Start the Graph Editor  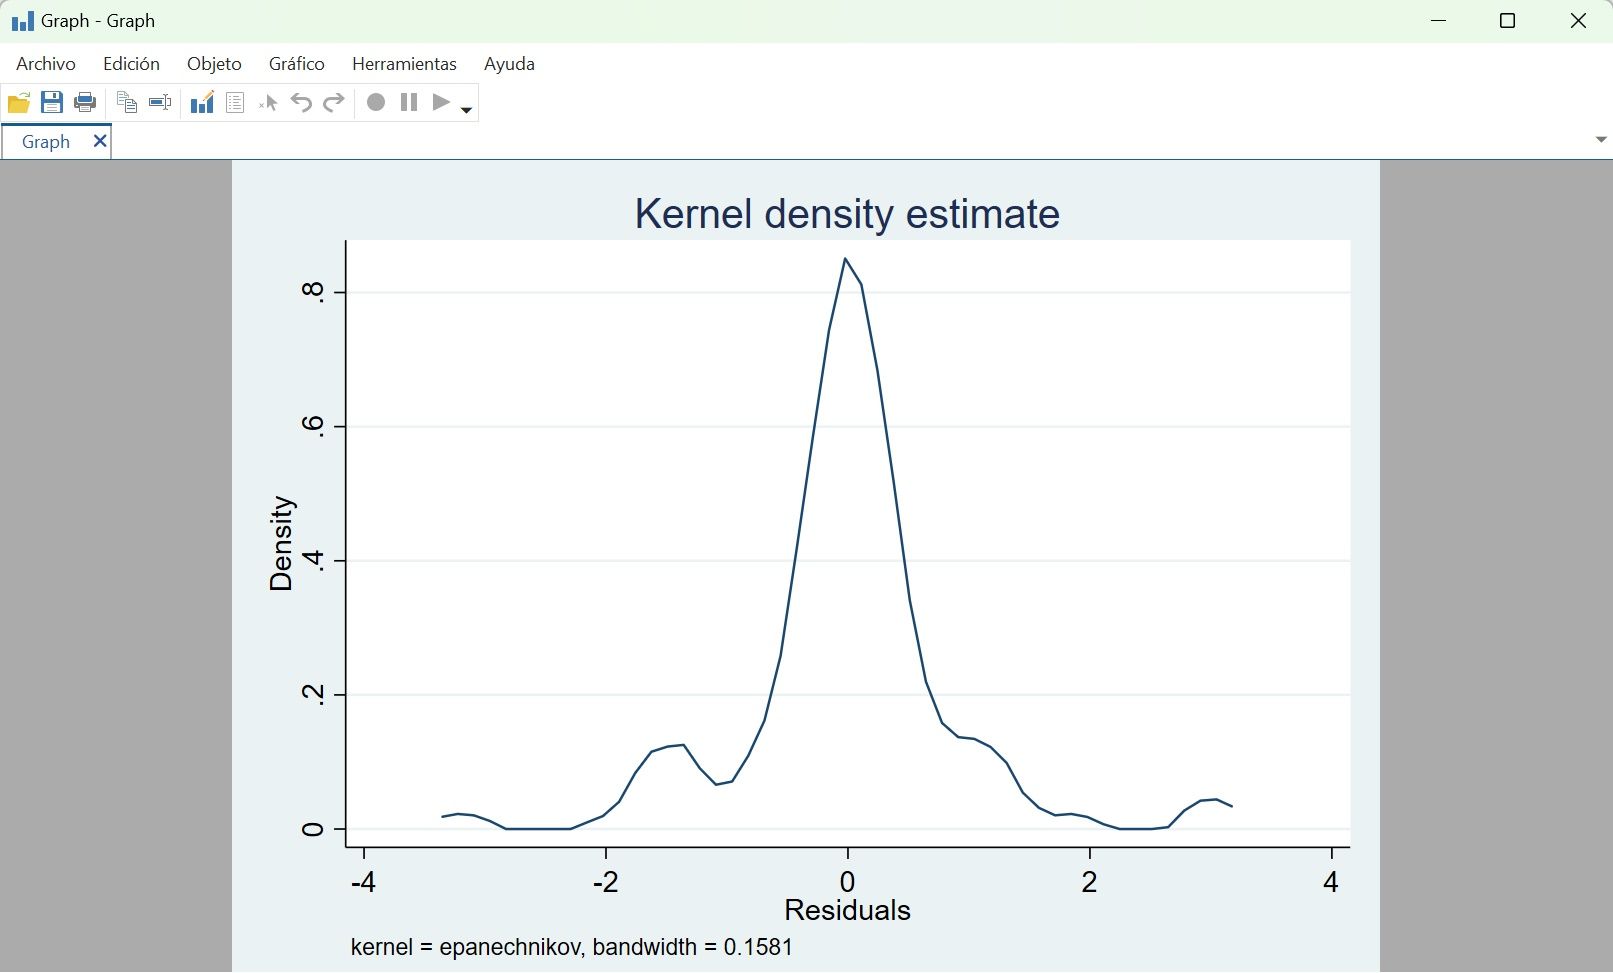pos(202,103)
